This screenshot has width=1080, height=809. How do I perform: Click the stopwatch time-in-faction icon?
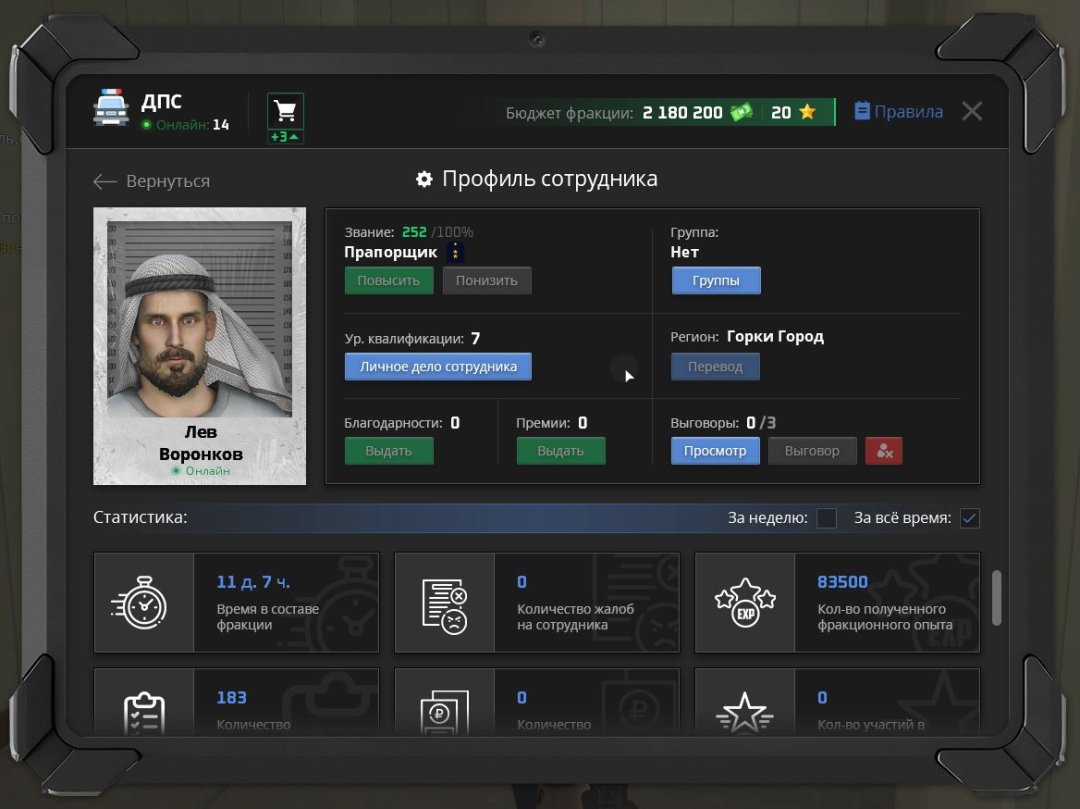(x=140, y=602)
